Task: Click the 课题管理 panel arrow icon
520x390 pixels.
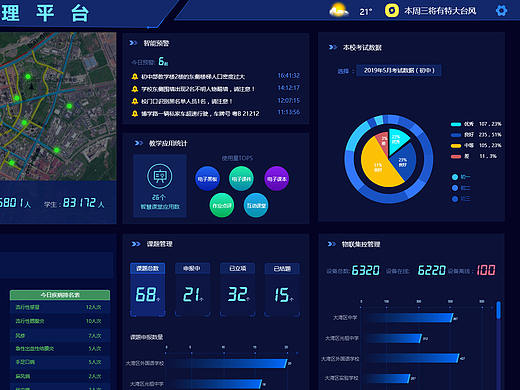Action: click(136, 244)
